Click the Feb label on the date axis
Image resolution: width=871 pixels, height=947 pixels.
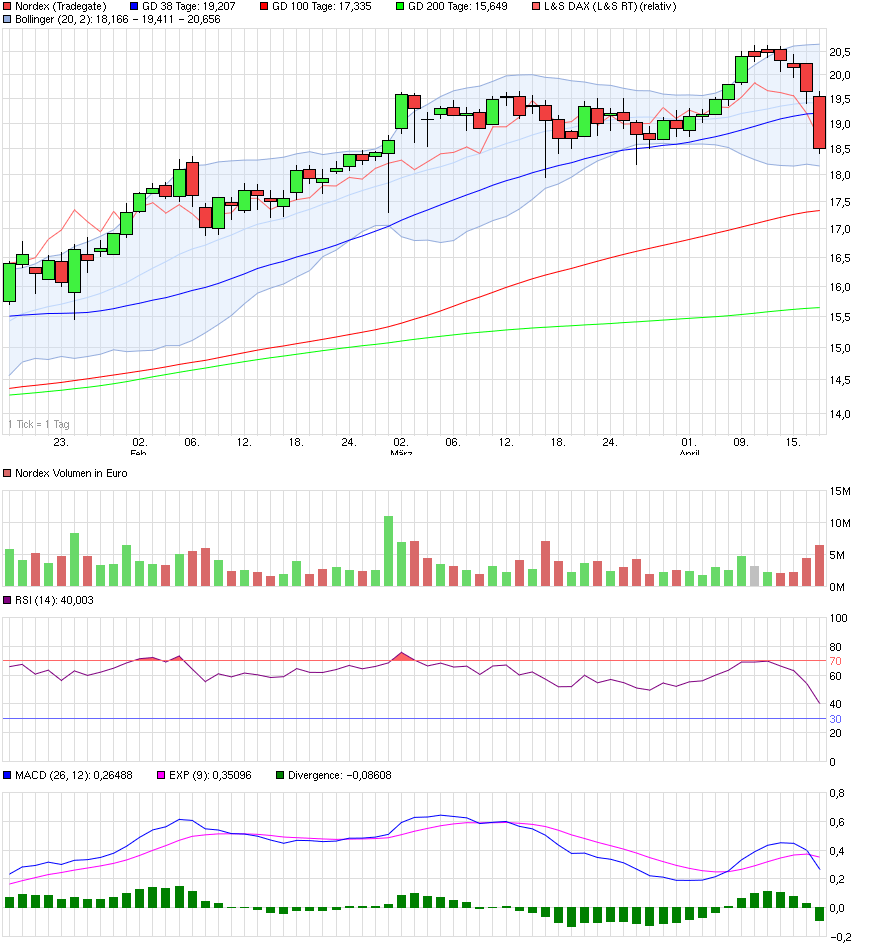137,452
